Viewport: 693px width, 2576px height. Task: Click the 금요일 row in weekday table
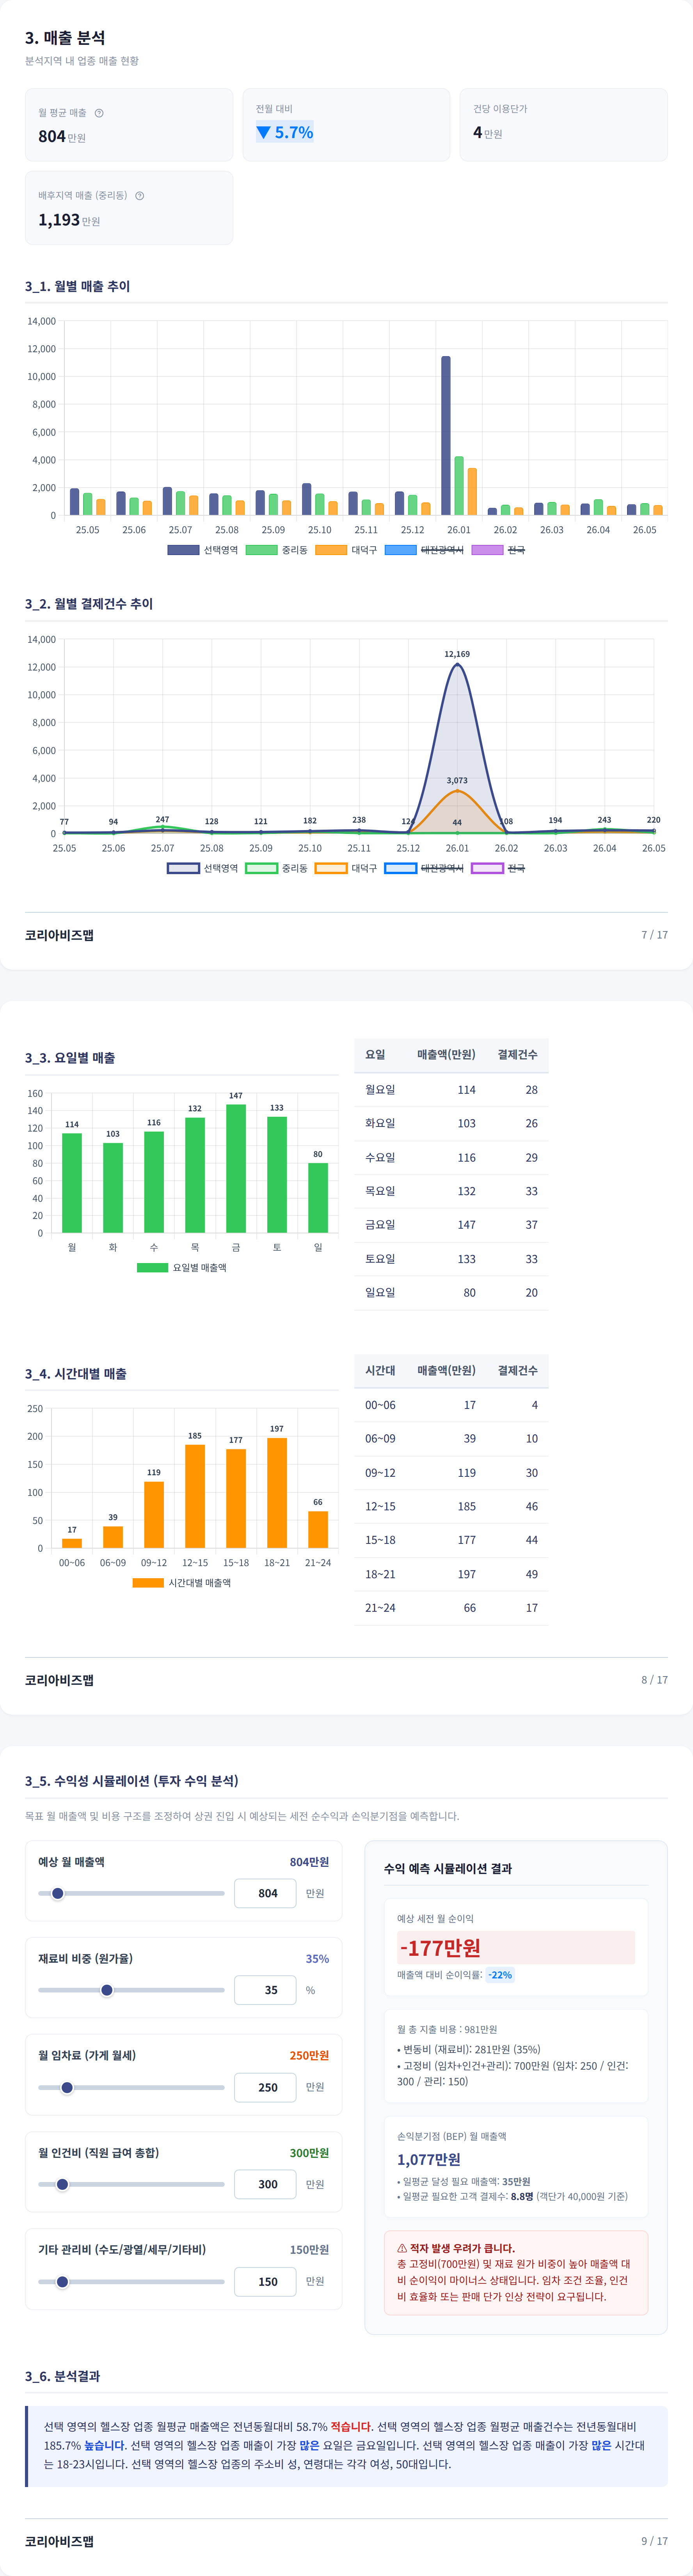click(x=451, y=1225)
